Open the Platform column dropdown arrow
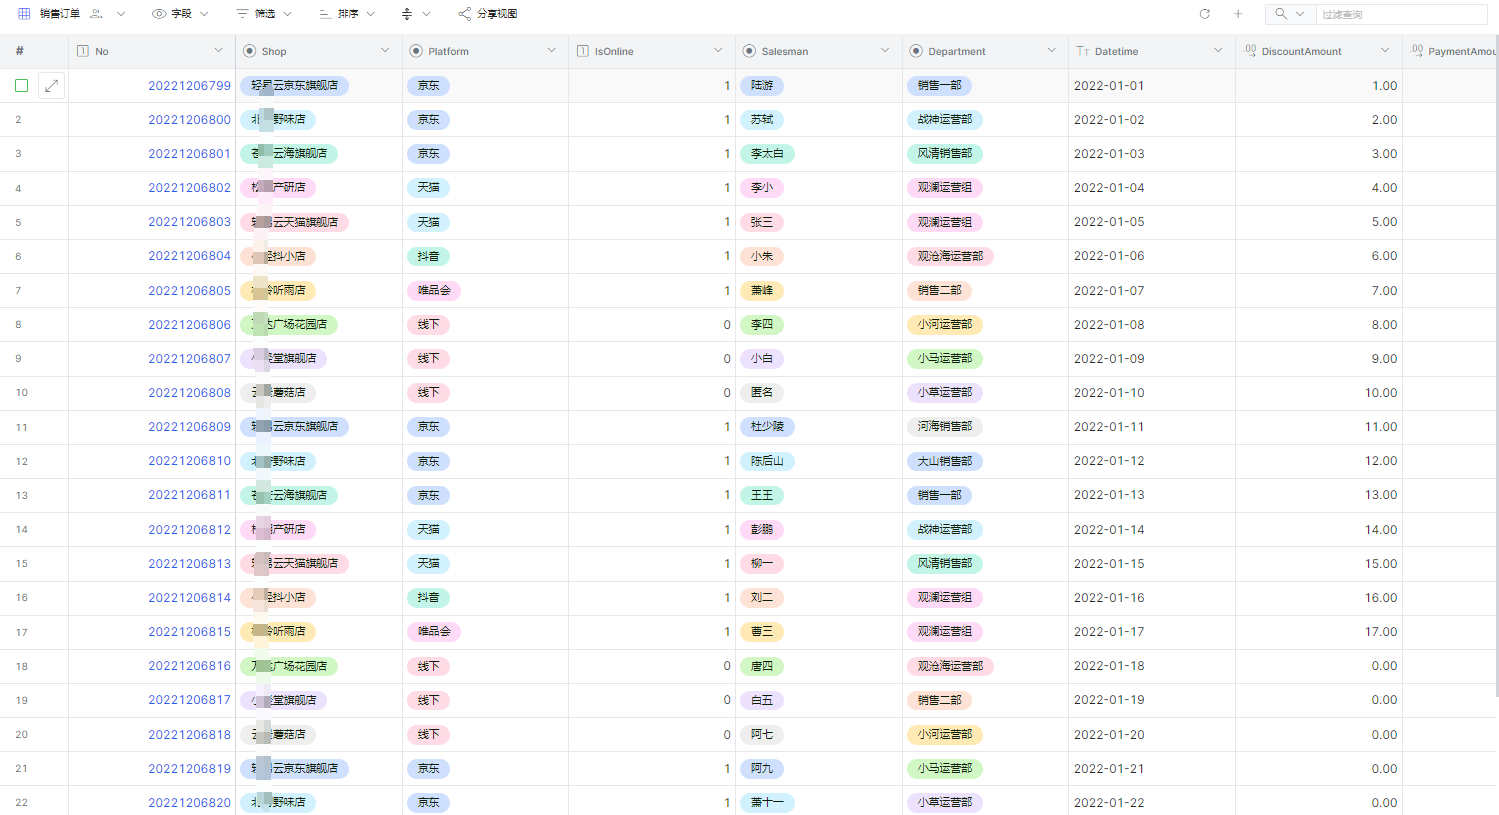The image size is (1499, 815). [551, 51]
